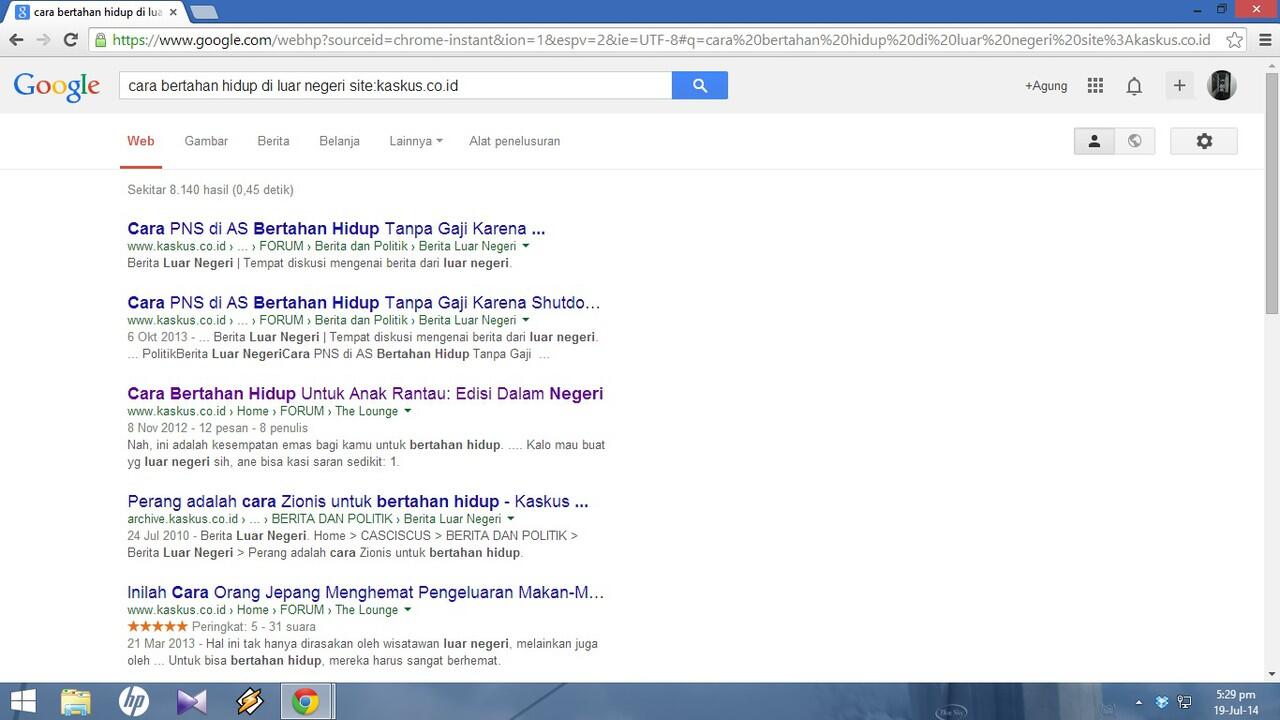Expand the Lainnya dropdown menu

coord(416,141)
